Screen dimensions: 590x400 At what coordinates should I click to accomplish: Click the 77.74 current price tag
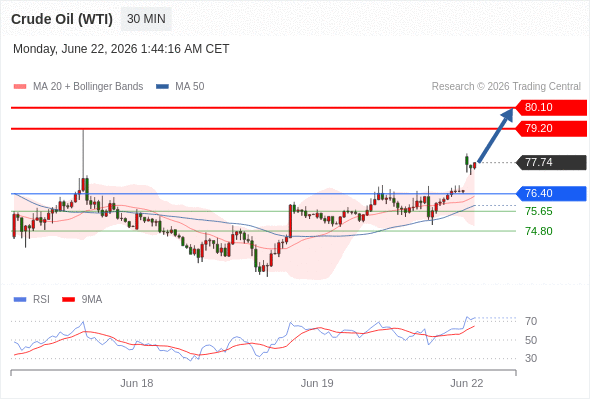[551, 163]
